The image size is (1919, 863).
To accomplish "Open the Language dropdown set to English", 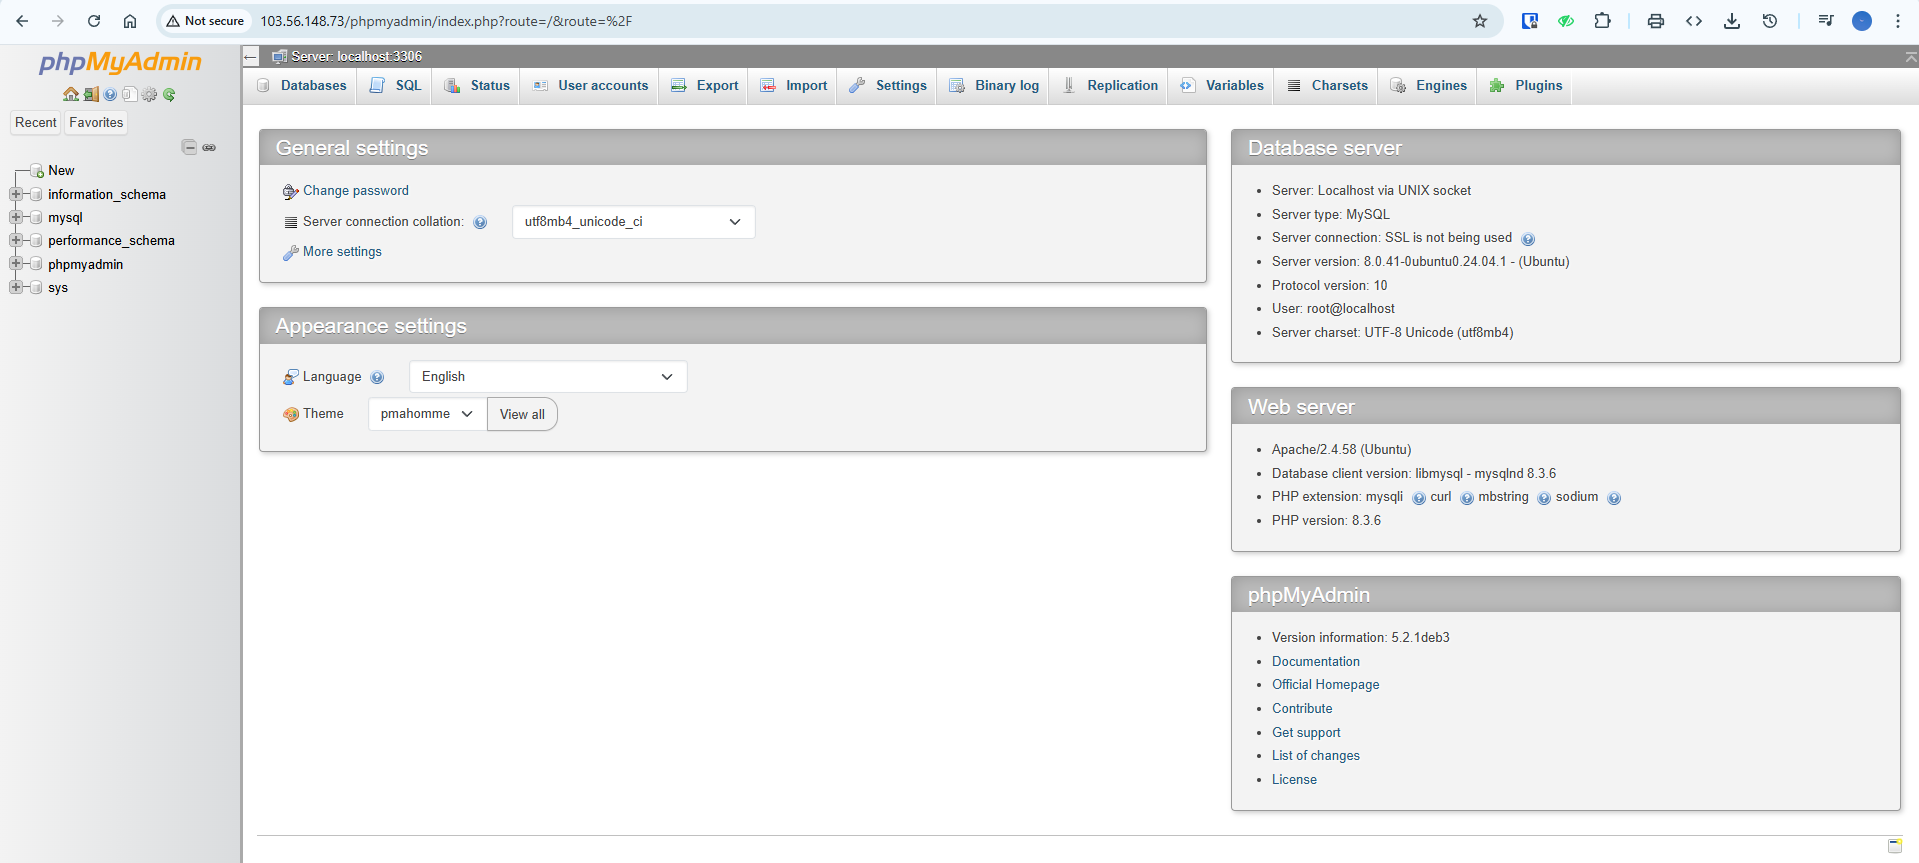I will coord(548,377).
